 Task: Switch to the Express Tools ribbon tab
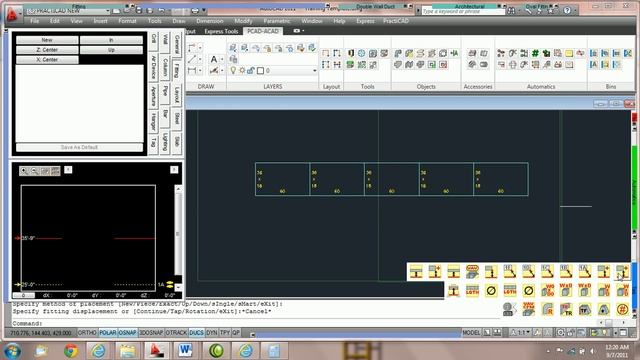[221, 31]
